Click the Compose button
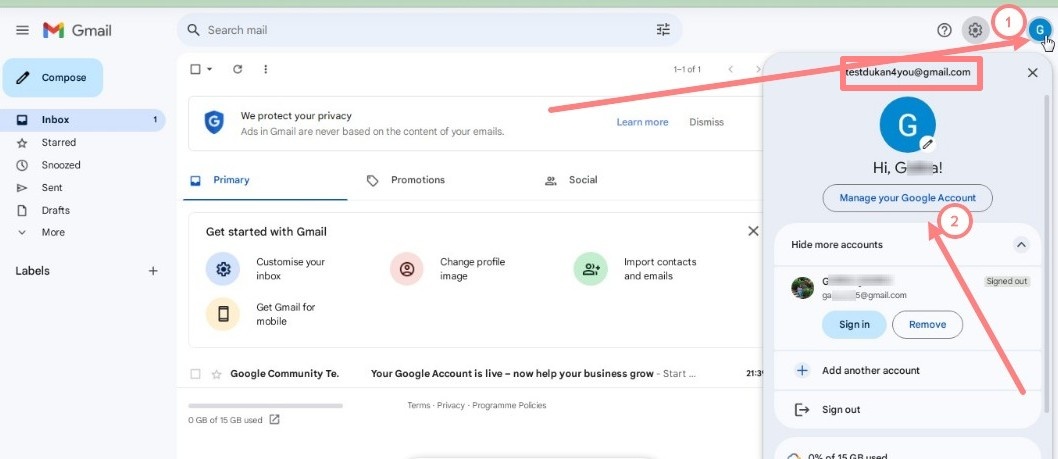This screenshot has width=1058, height=459. click(53, 78)
